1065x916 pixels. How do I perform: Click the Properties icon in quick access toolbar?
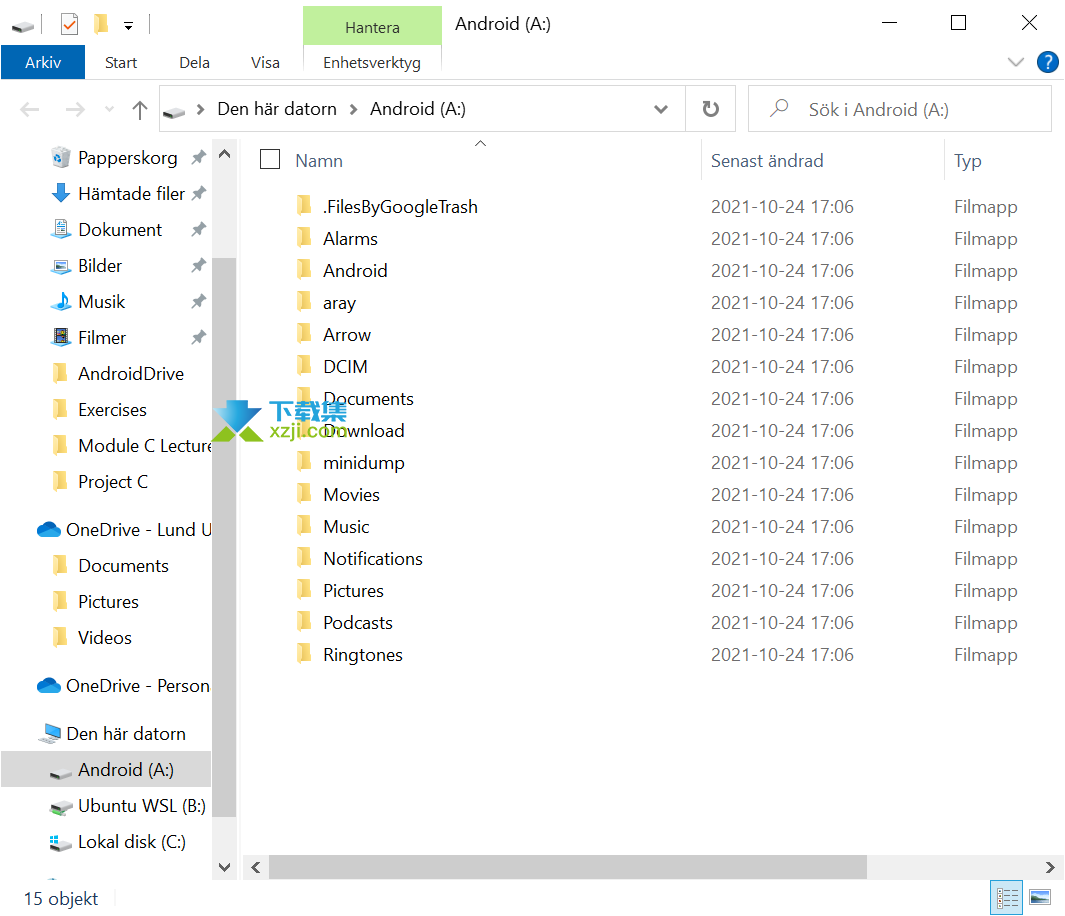point(69,24)
